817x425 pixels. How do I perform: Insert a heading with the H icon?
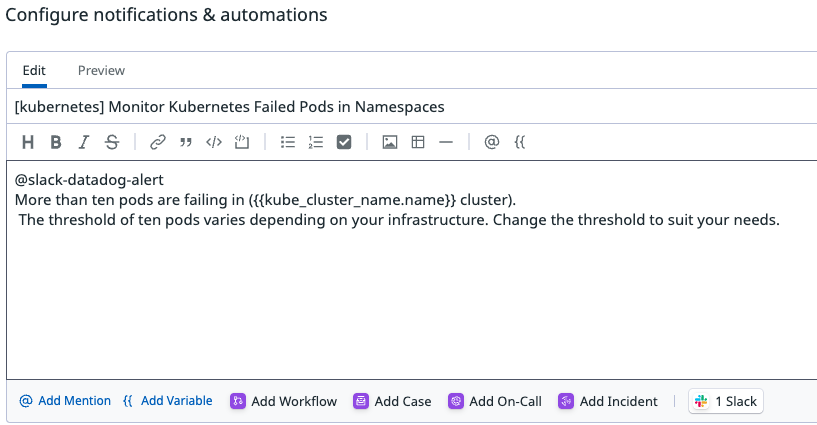click(x=28, y=142)
